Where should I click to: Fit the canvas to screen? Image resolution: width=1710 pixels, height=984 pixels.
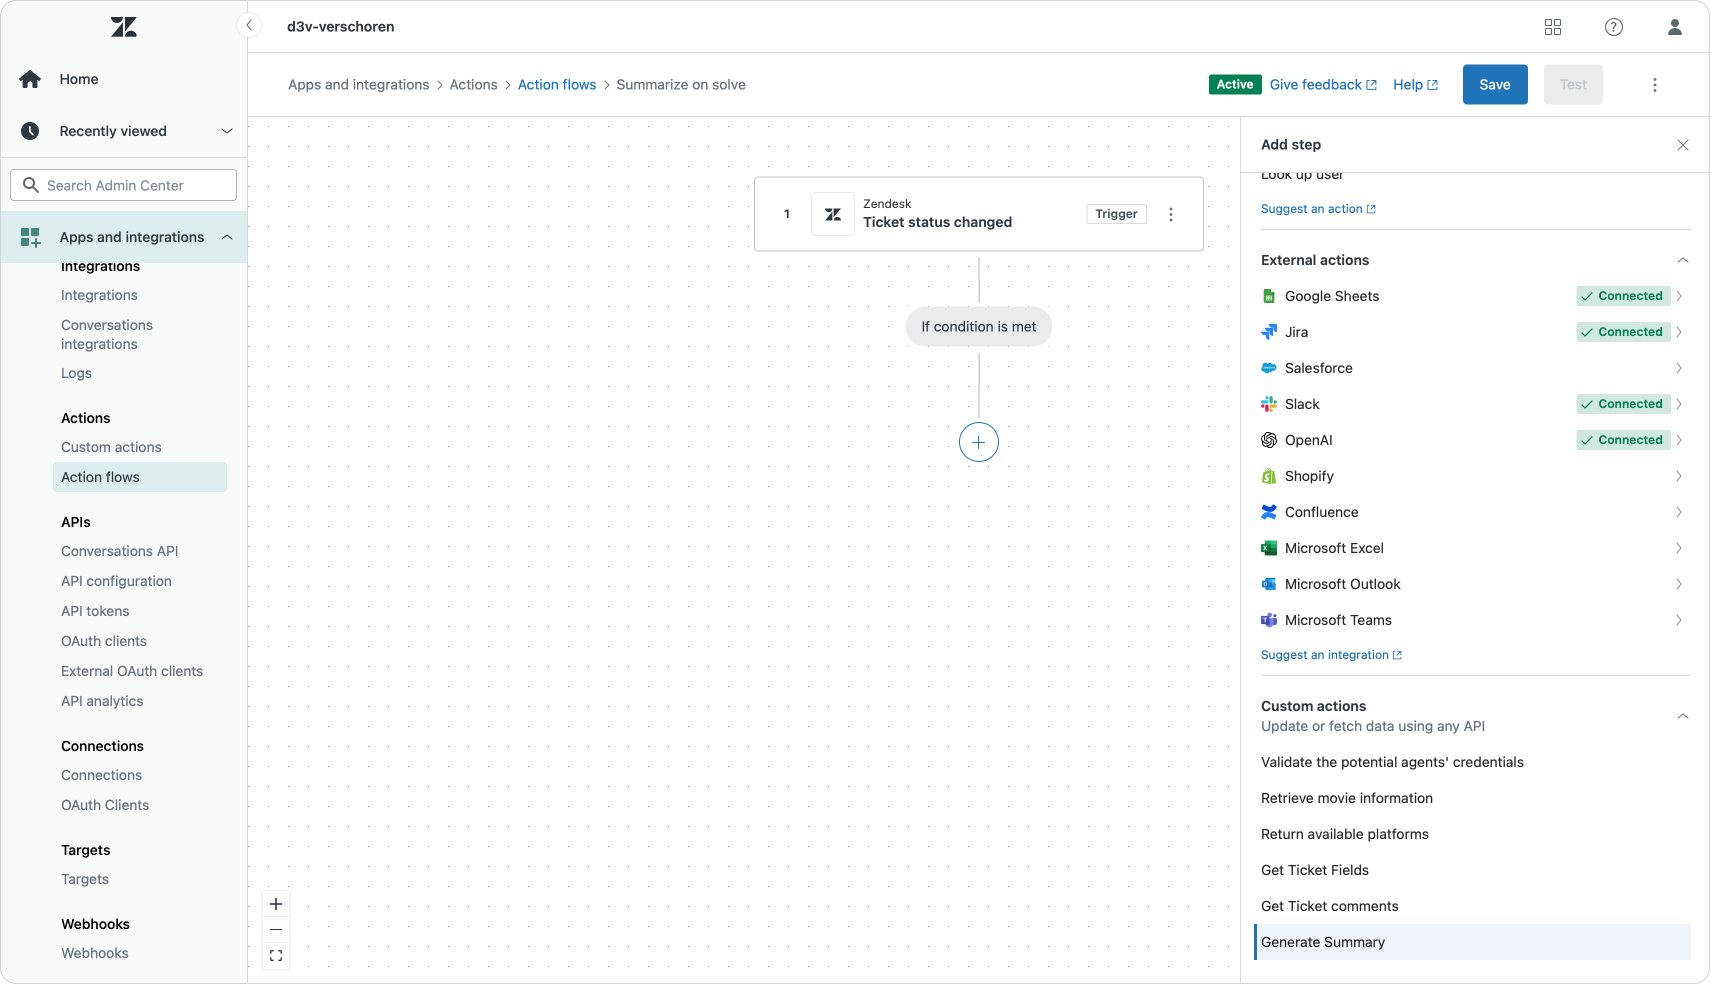coord(276,956)
